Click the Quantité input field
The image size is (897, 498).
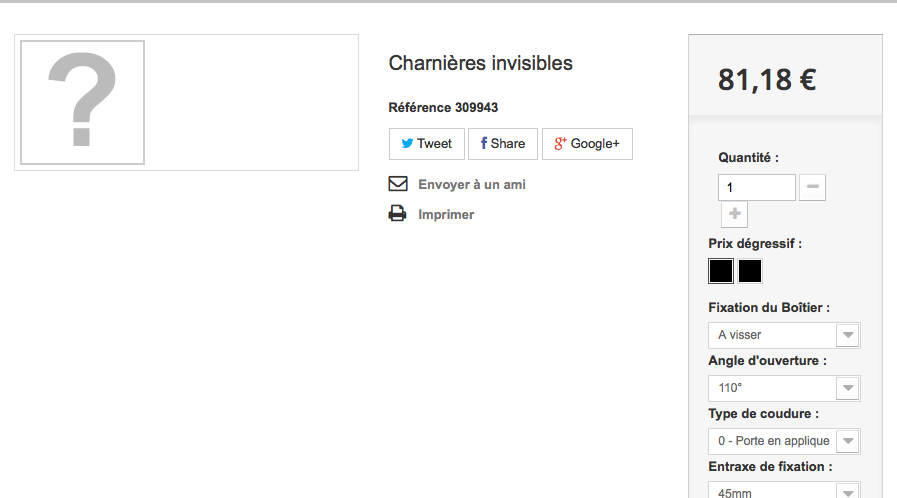coord(757,188)
